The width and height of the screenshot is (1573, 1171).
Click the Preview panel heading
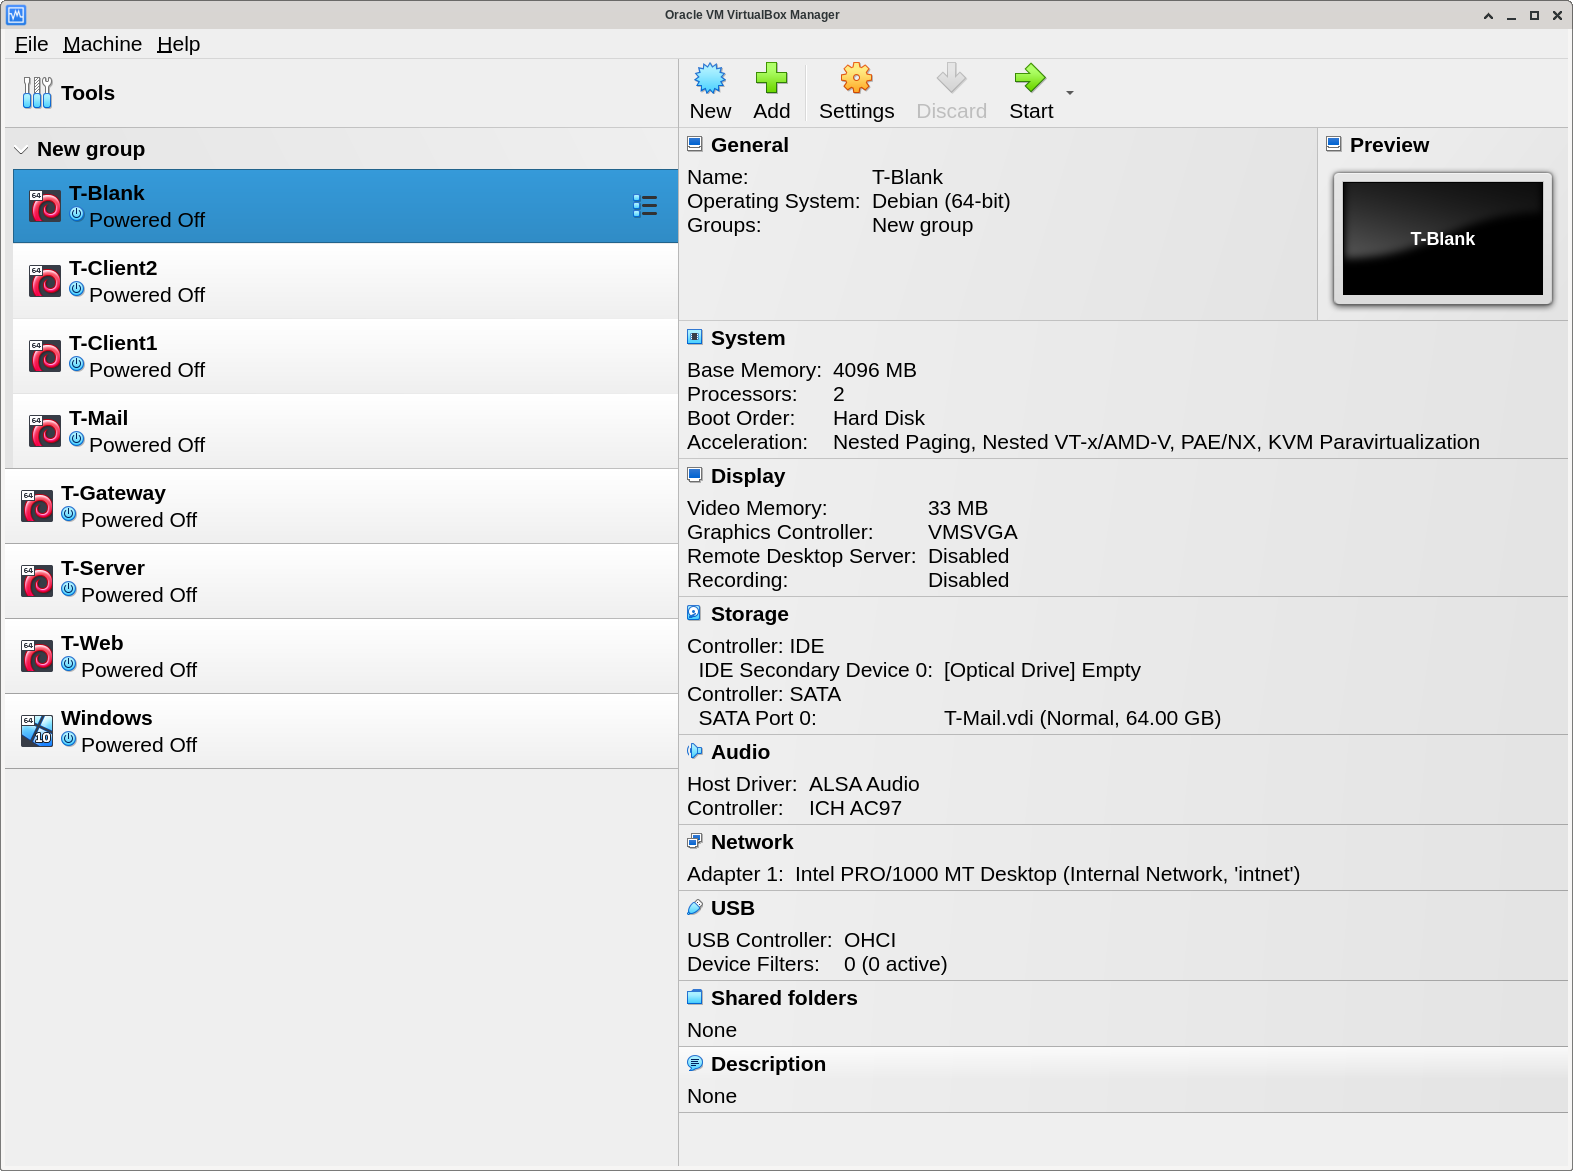tap(1389, 145)
